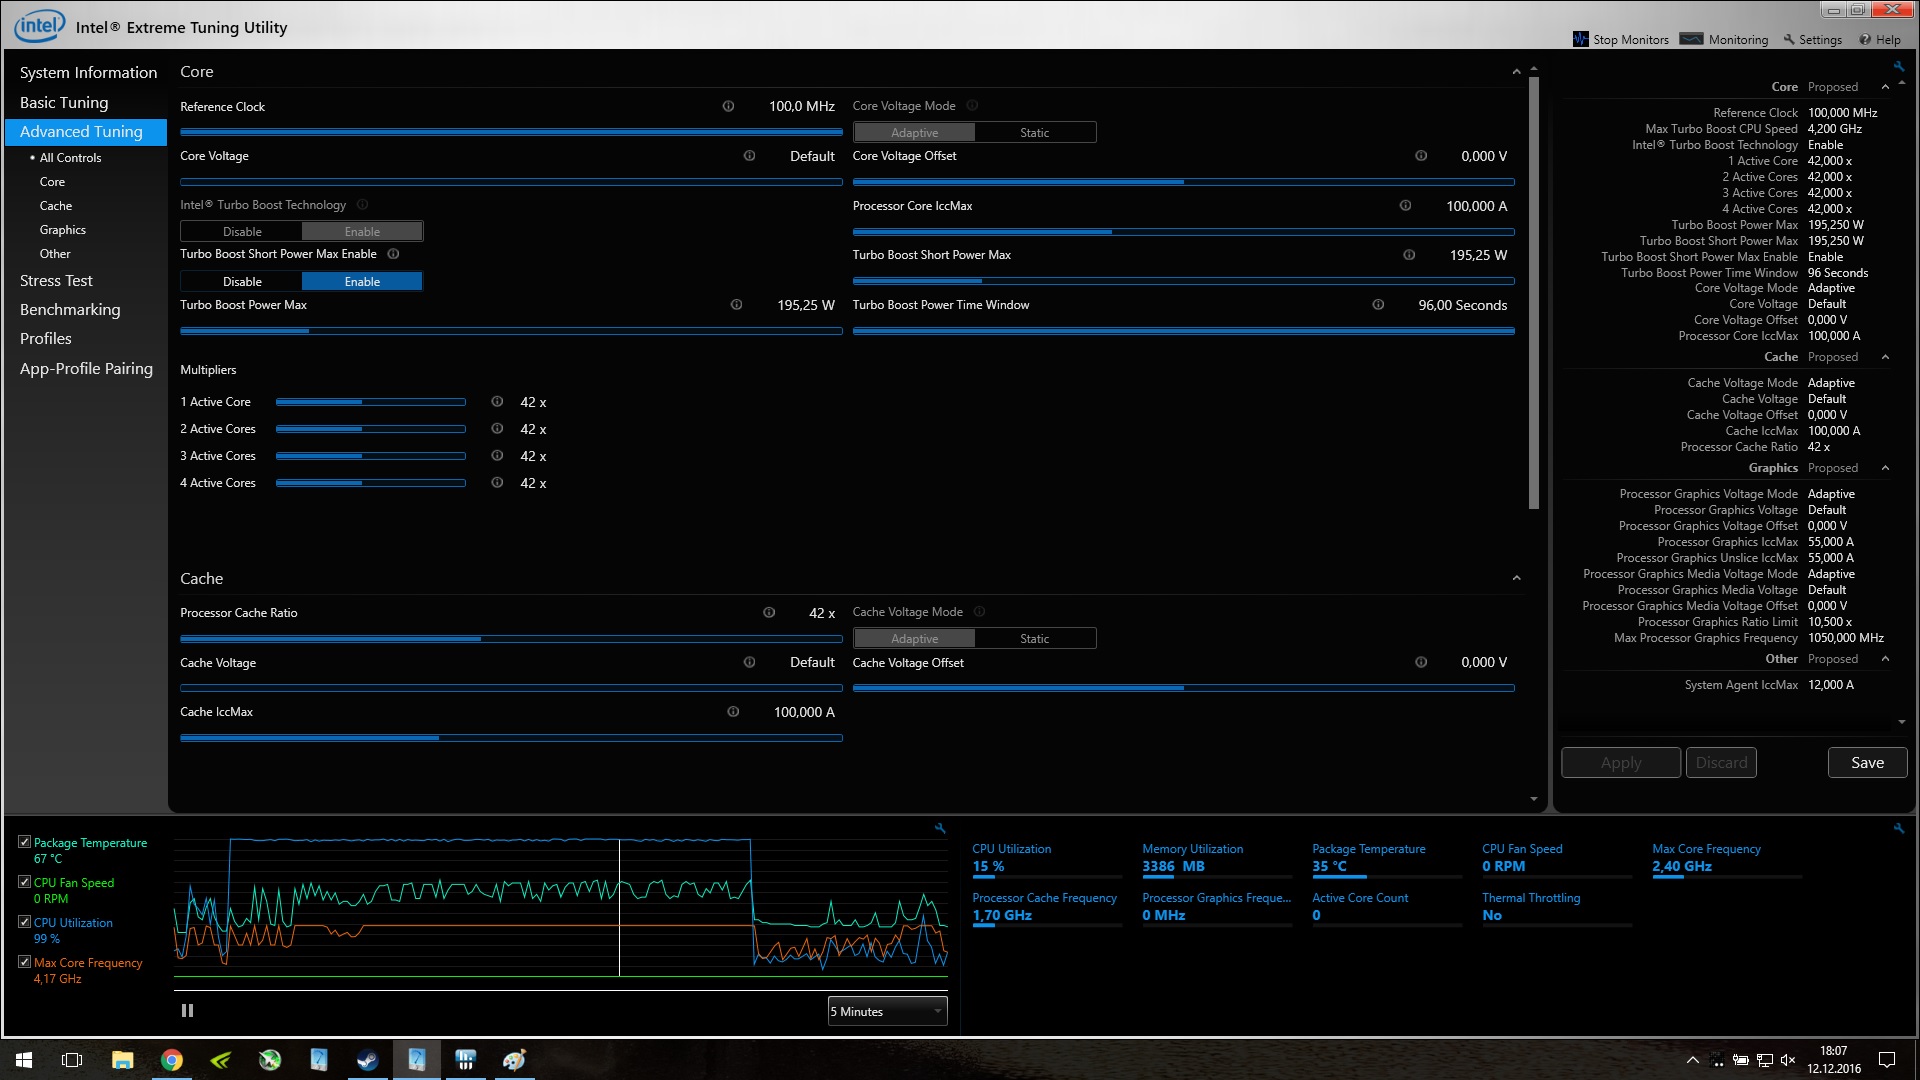1920x1080 pixels.
Task: Click info icon beside Processor Core IccMax
Action: pyautogui.click(x=1405, y=206)
